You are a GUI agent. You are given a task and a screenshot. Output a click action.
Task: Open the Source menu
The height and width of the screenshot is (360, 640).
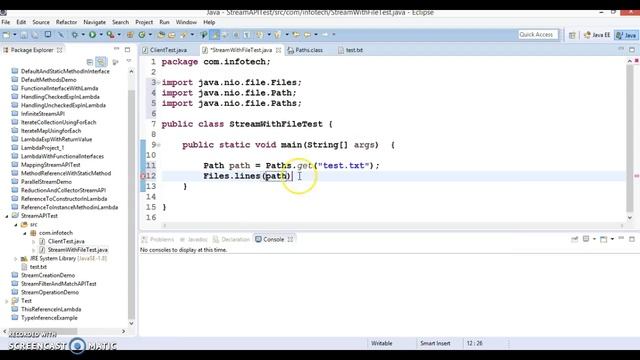point(41,22)
